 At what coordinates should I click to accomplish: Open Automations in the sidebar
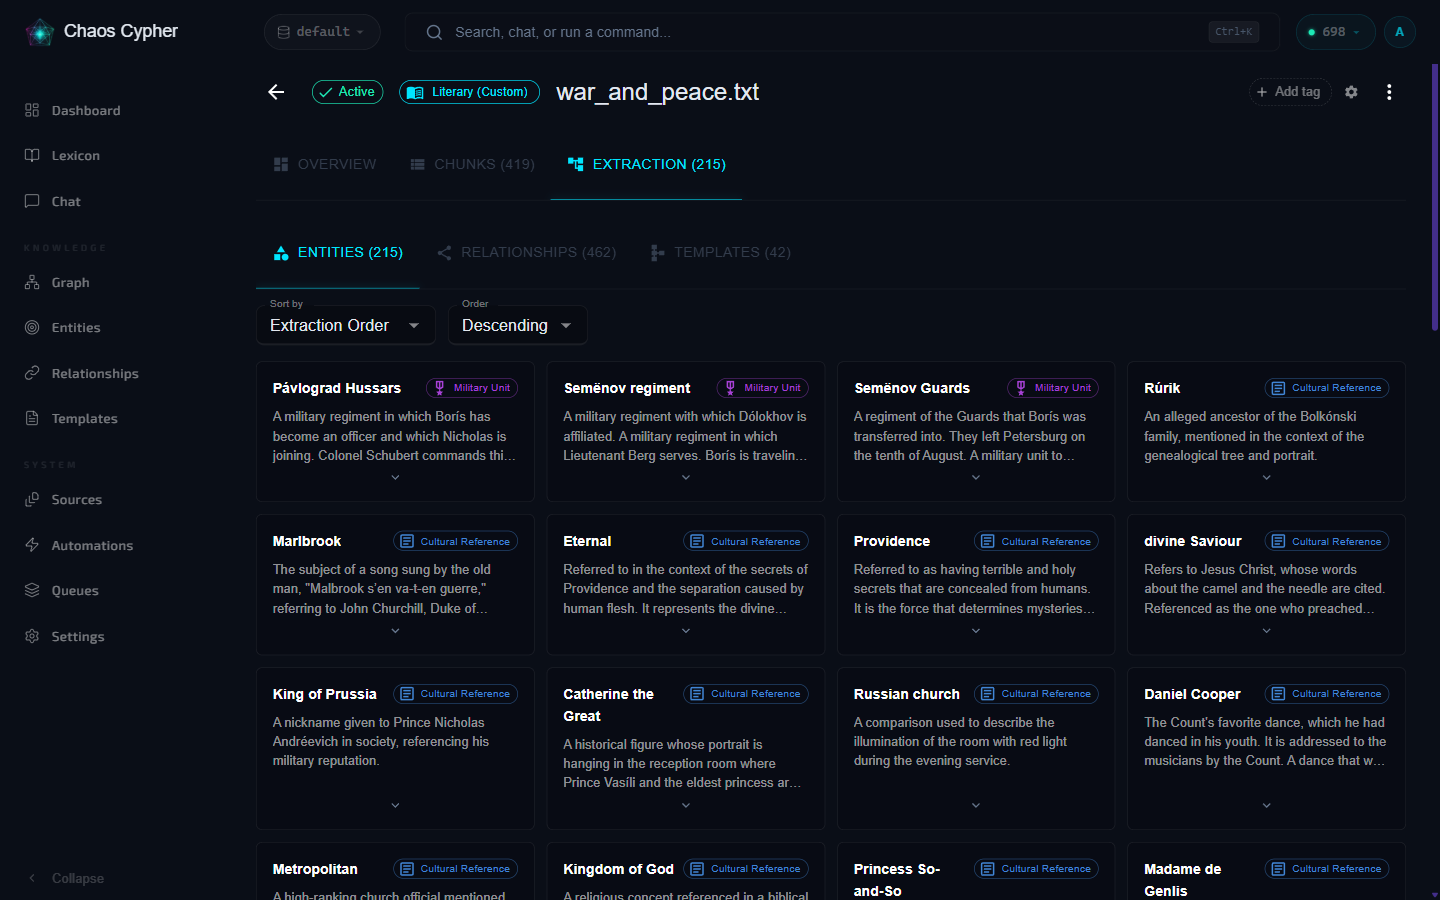coord(92,546)
